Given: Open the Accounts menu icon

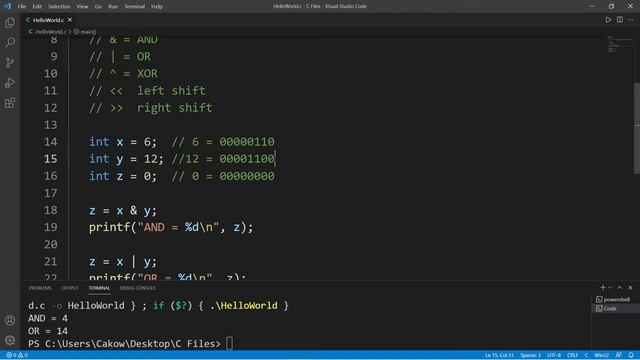Looking at the screenshot, I should tap(10, 320).
